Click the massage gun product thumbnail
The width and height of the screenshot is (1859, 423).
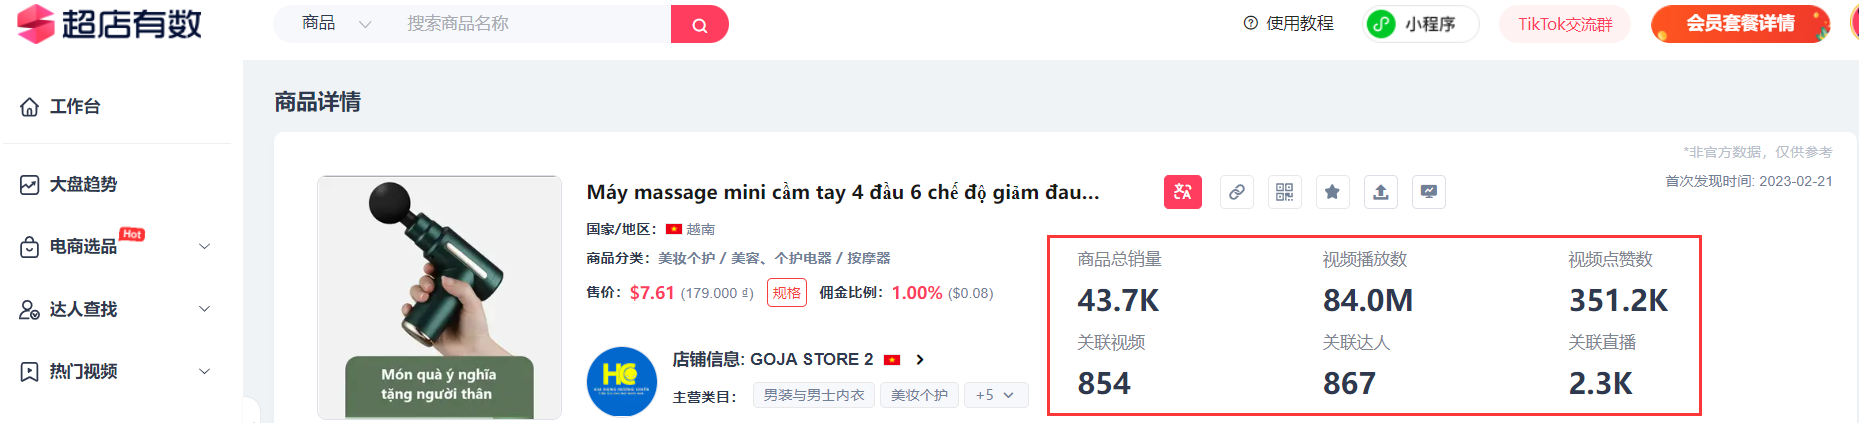(439, 298)
